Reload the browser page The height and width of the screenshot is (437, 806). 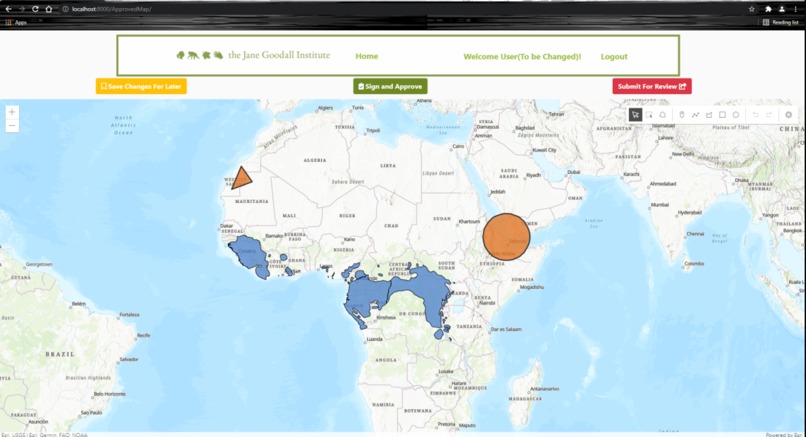[35, 9]
